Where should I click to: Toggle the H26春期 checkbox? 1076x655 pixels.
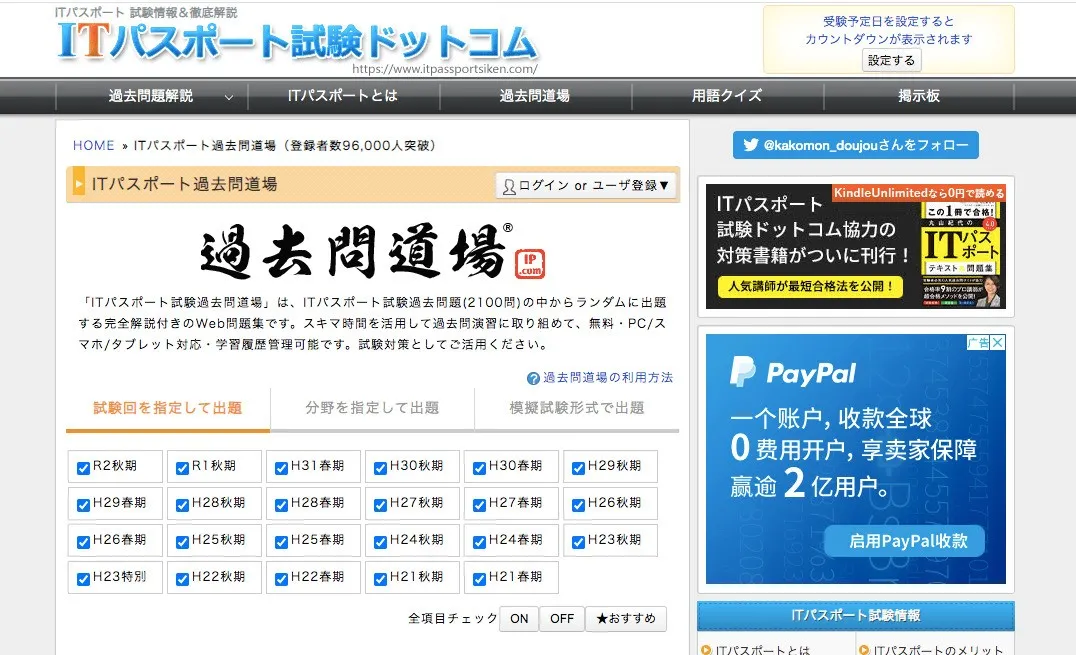[x=83, y=542]
